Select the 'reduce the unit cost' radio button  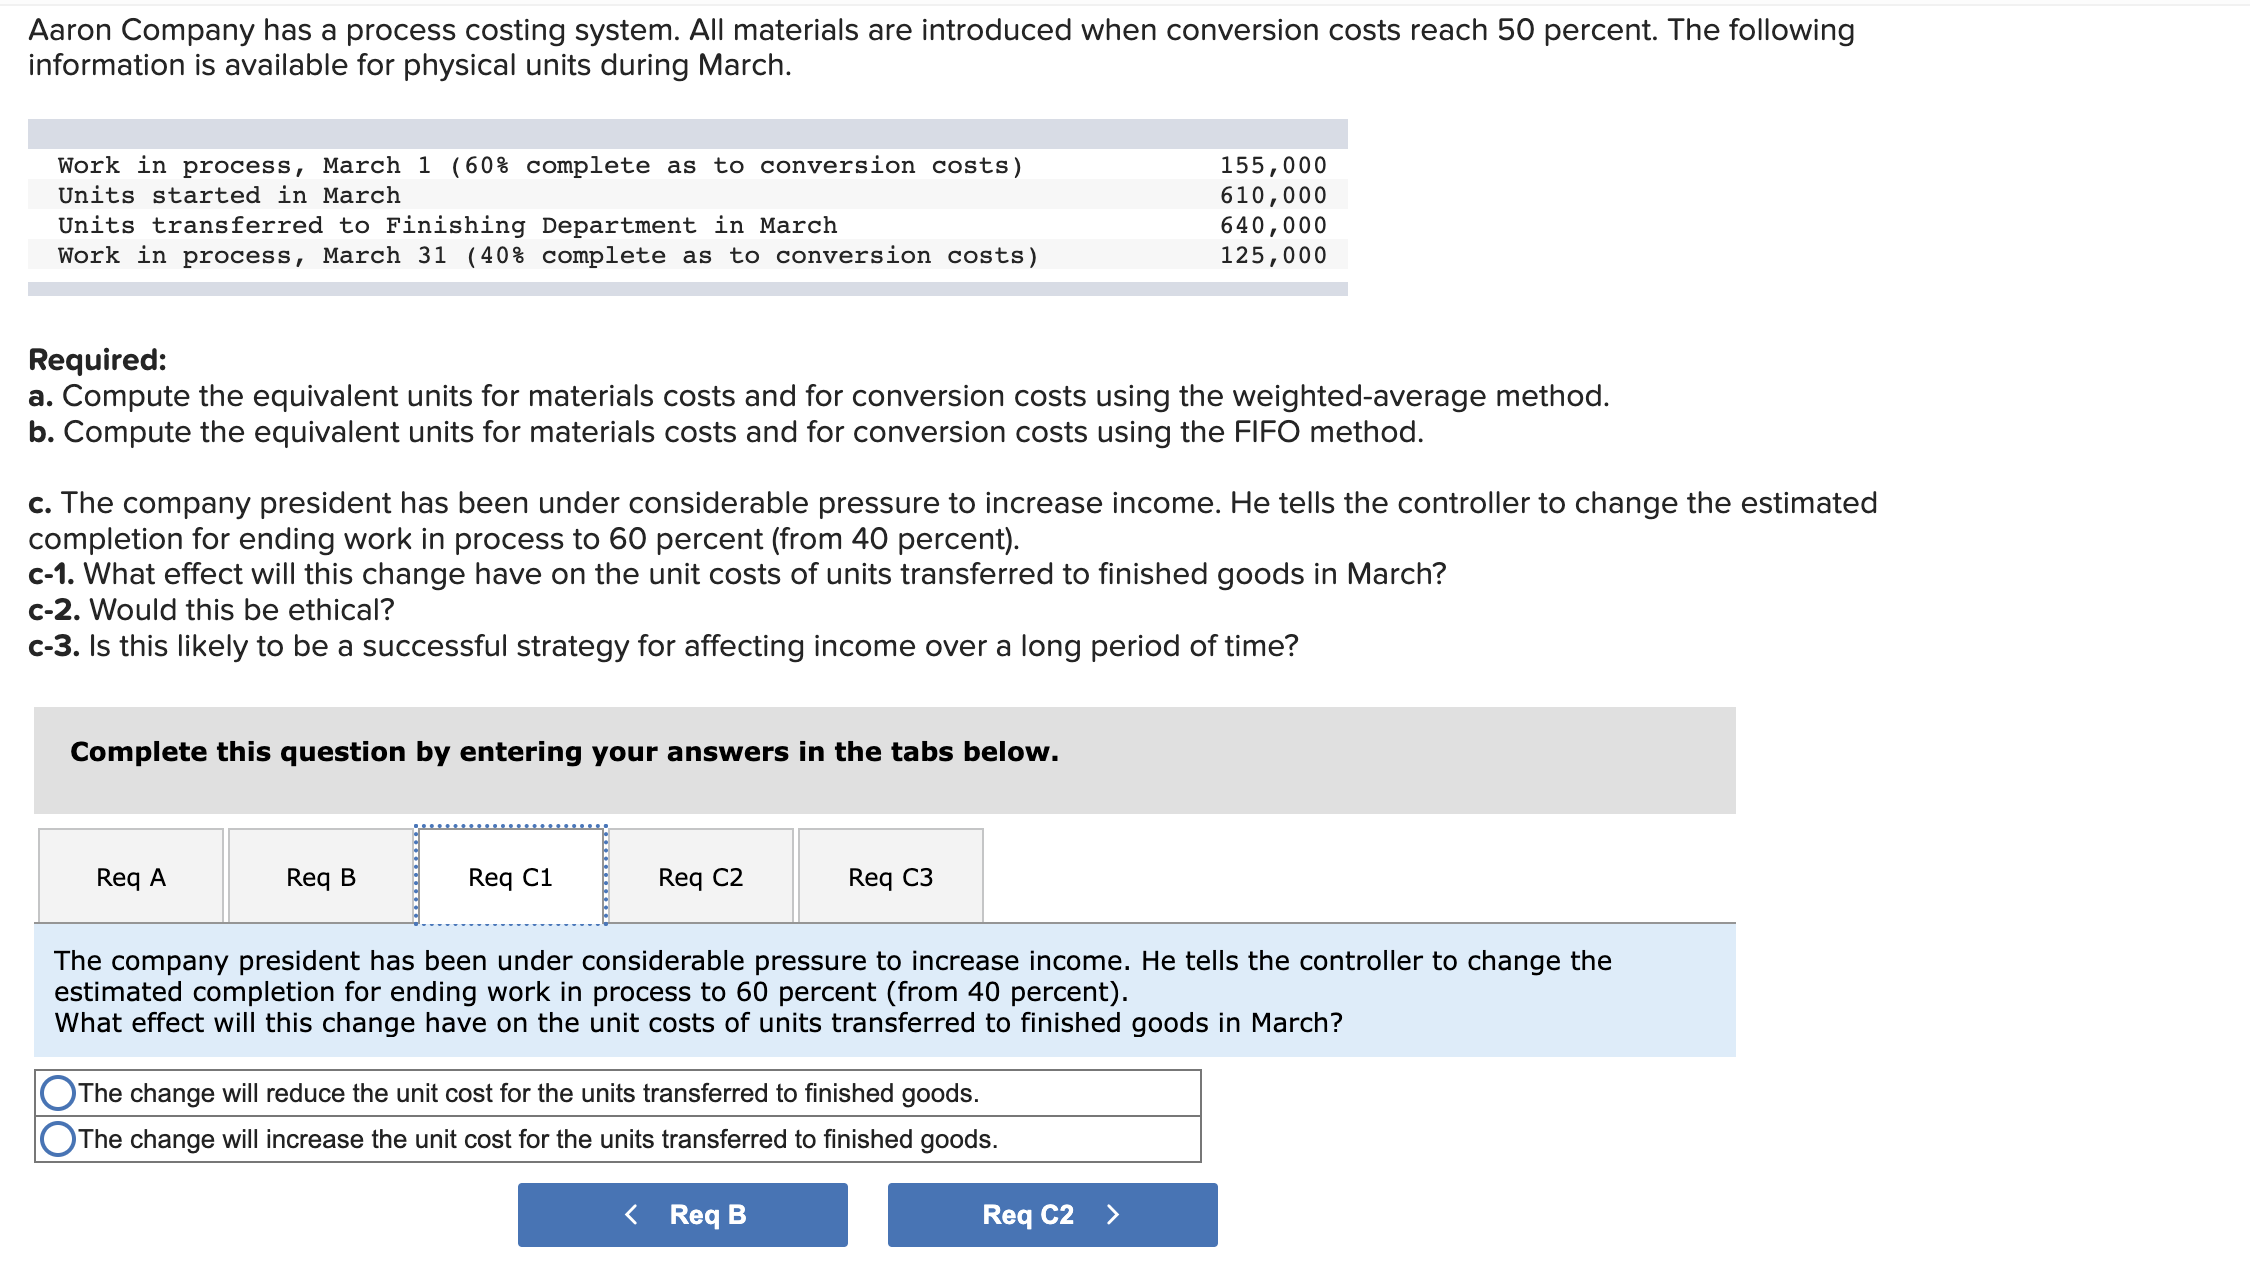coord(58,1092)
